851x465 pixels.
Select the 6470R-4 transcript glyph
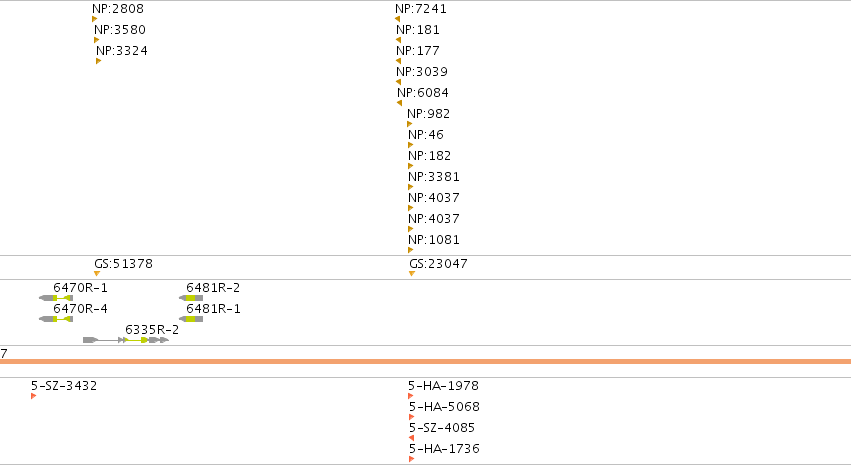[56, 319]
